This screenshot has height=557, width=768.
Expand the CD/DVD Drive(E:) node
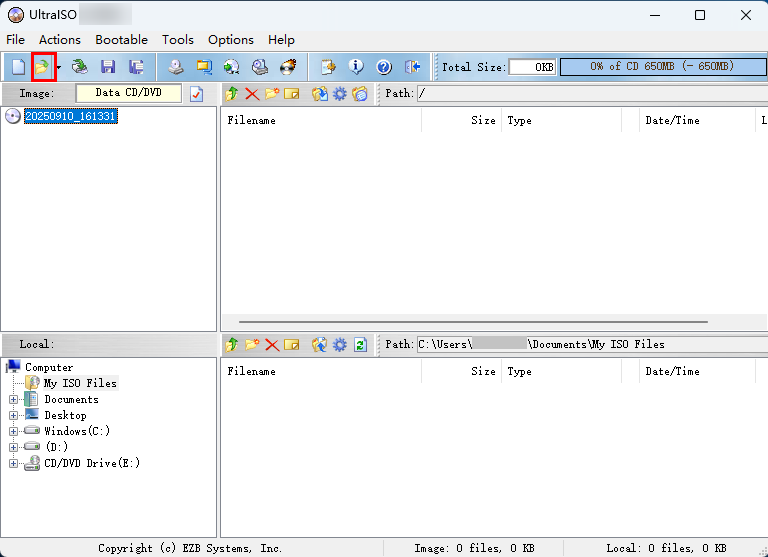pyautogui.click(x=13, y=463)
